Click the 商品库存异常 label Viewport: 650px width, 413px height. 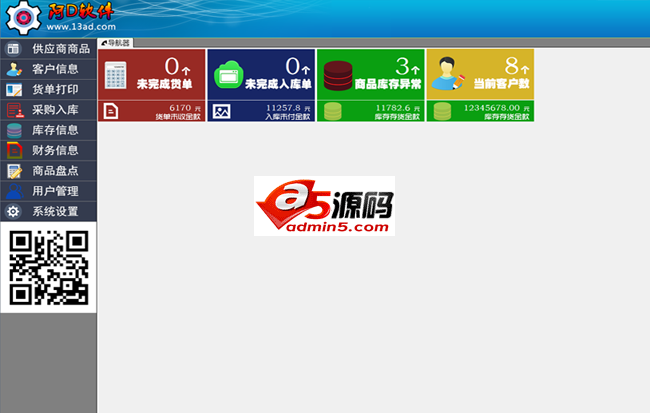coord(388,84)
